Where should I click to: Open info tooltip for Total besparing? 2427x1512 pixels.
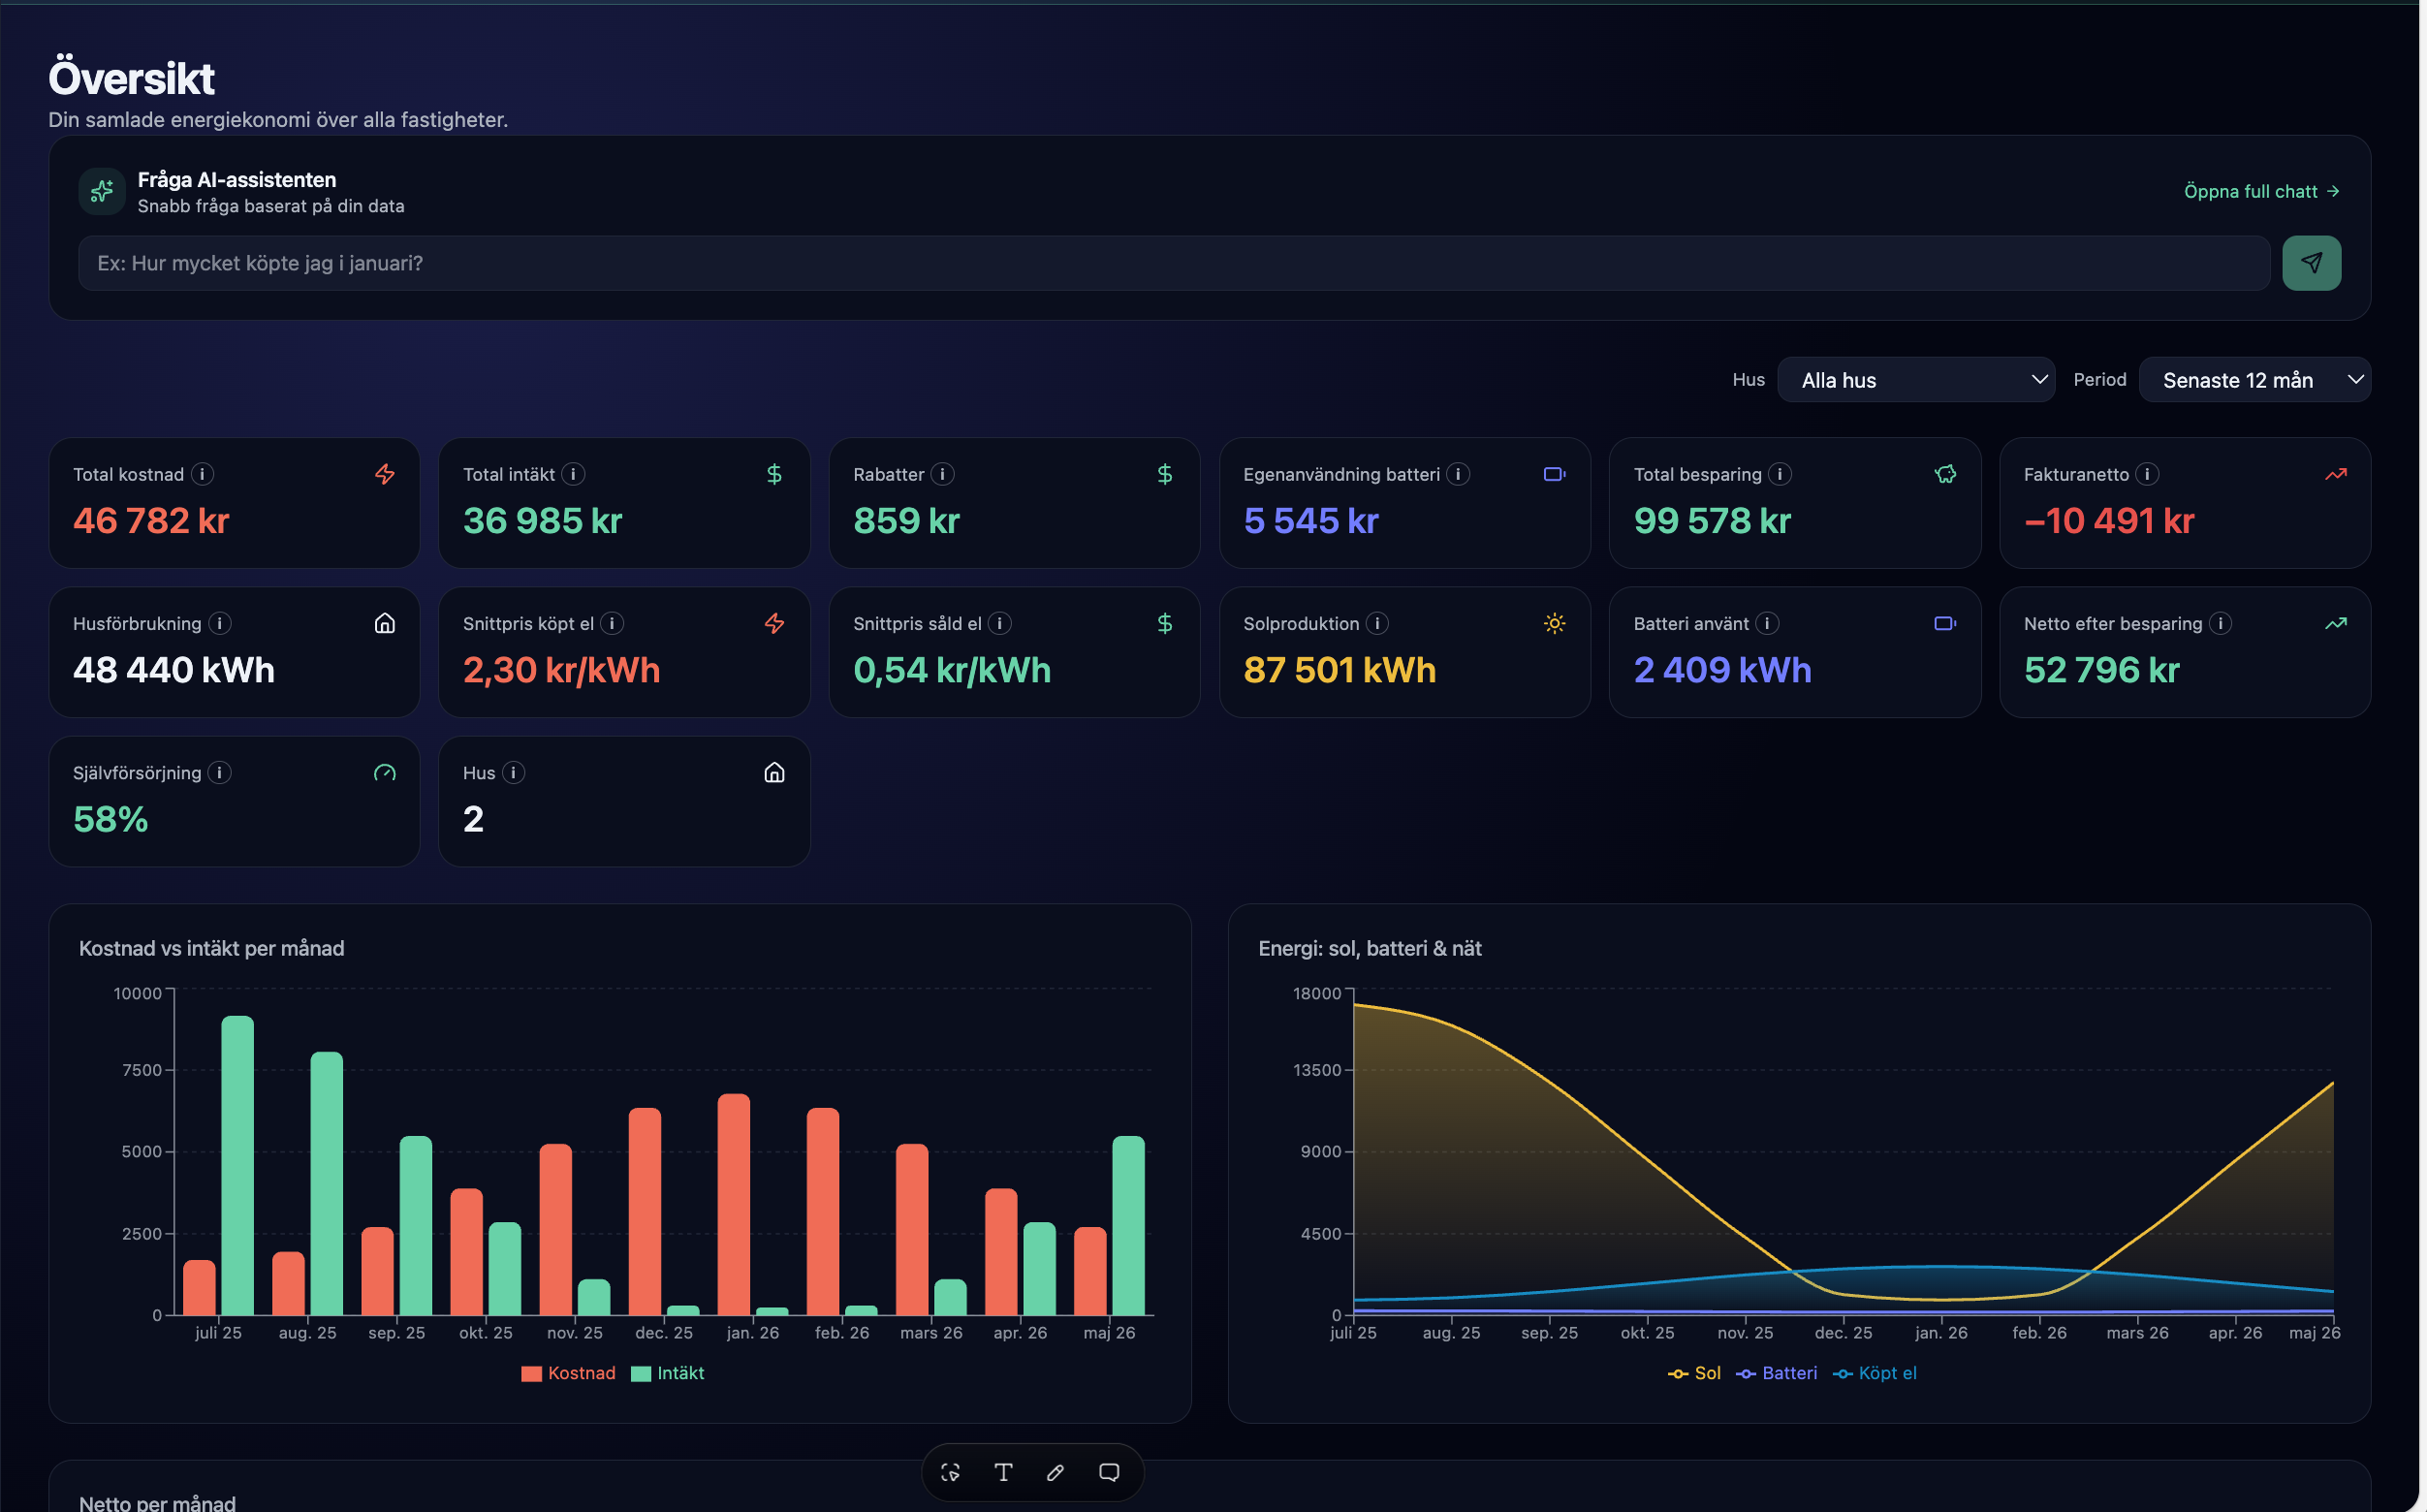pos(1780,474)
